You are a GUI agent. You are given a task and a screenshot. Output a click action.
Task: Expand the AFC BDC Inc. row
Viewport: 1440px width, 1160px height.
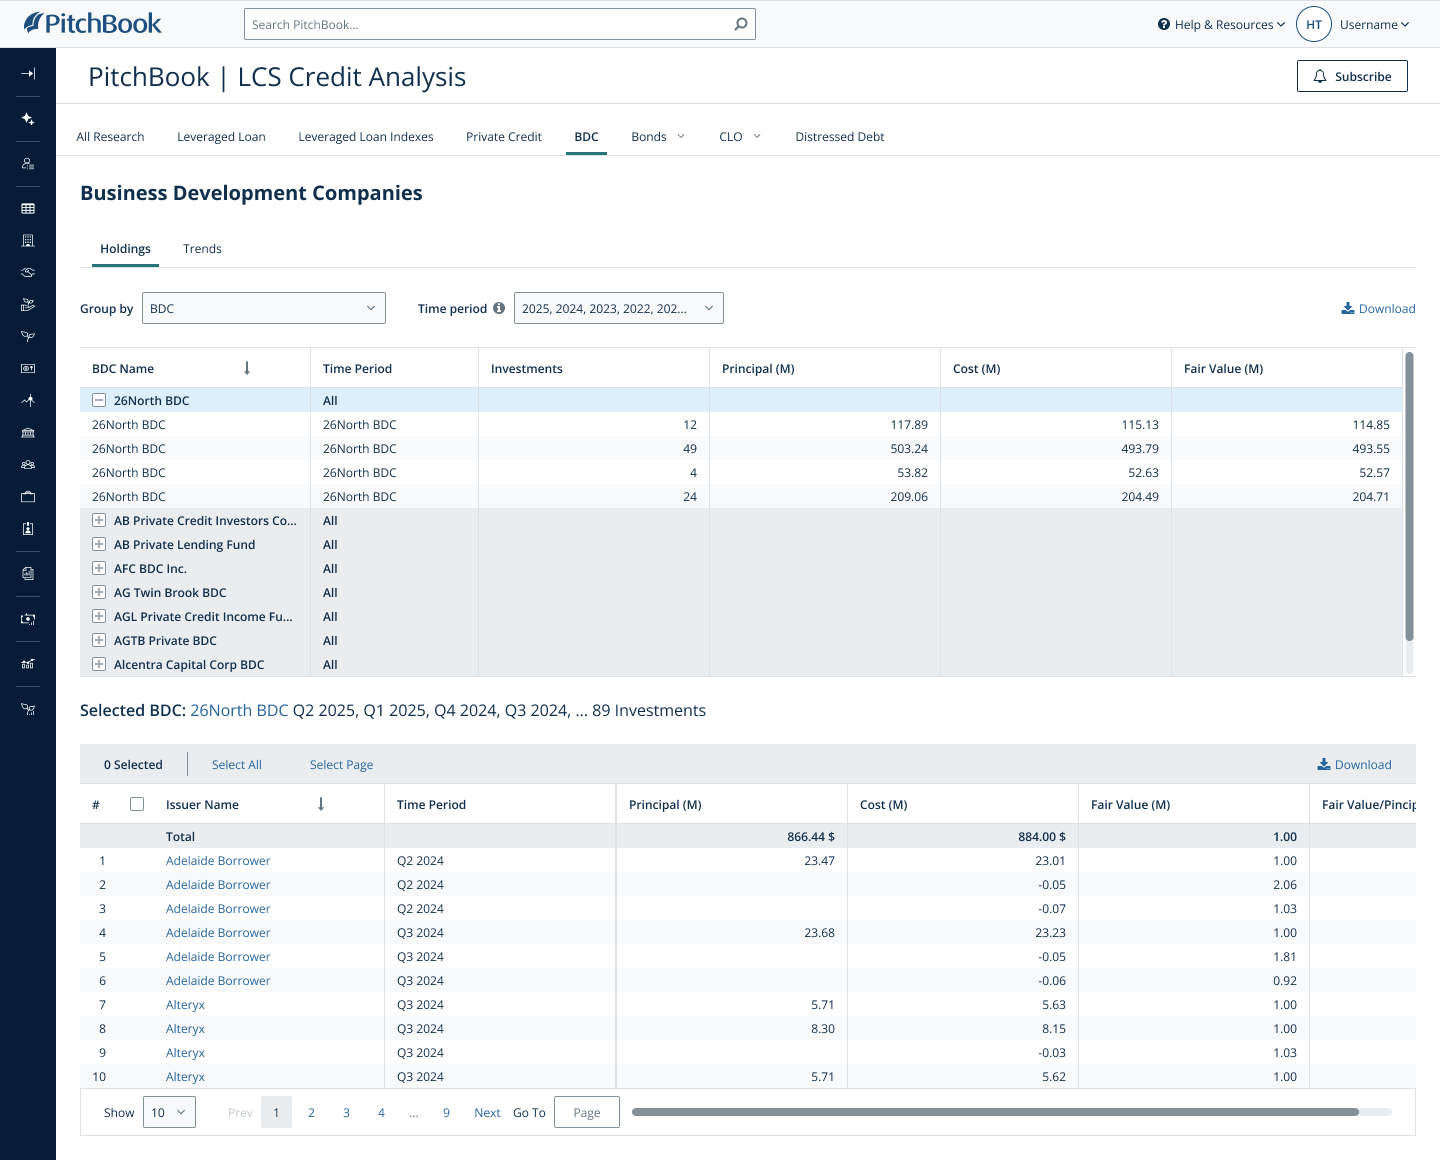(99, 568)
